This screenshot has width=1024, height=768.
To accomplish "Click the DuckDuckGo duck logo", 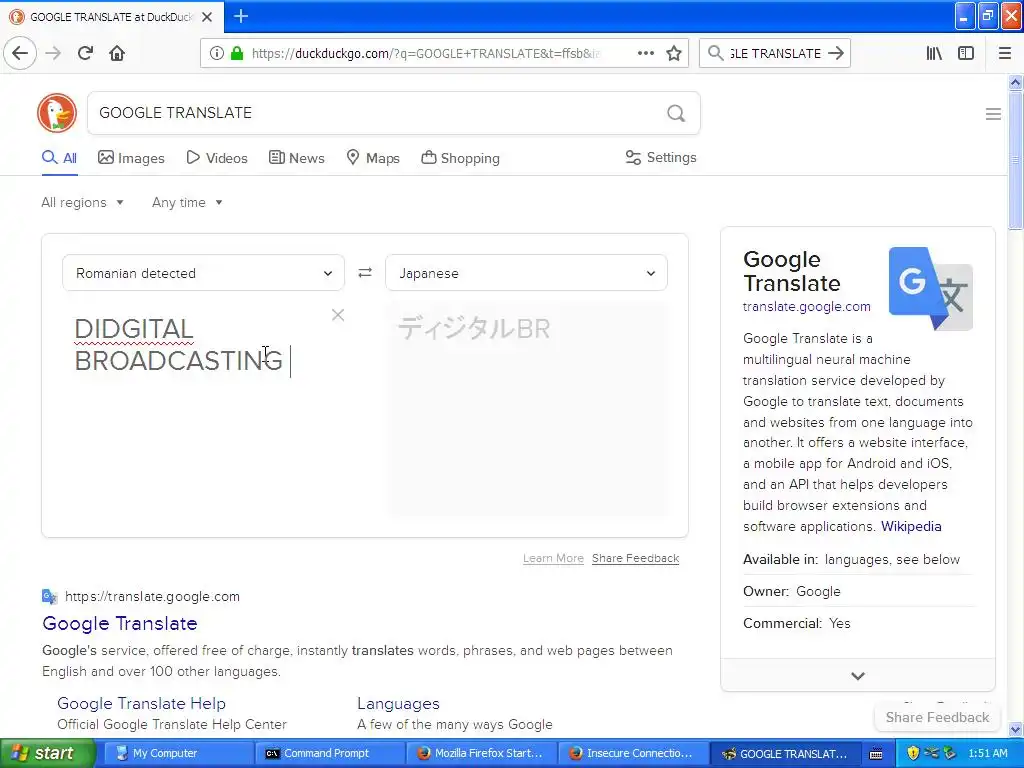I will click(x=57, y=112).
